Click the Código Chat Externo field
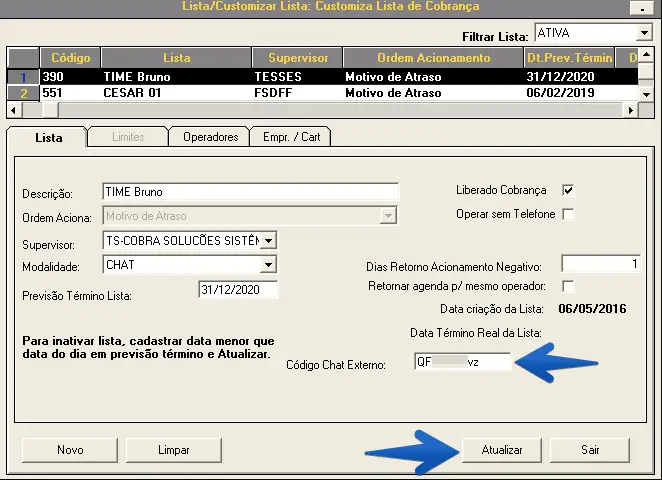 (x=462, y=363)
